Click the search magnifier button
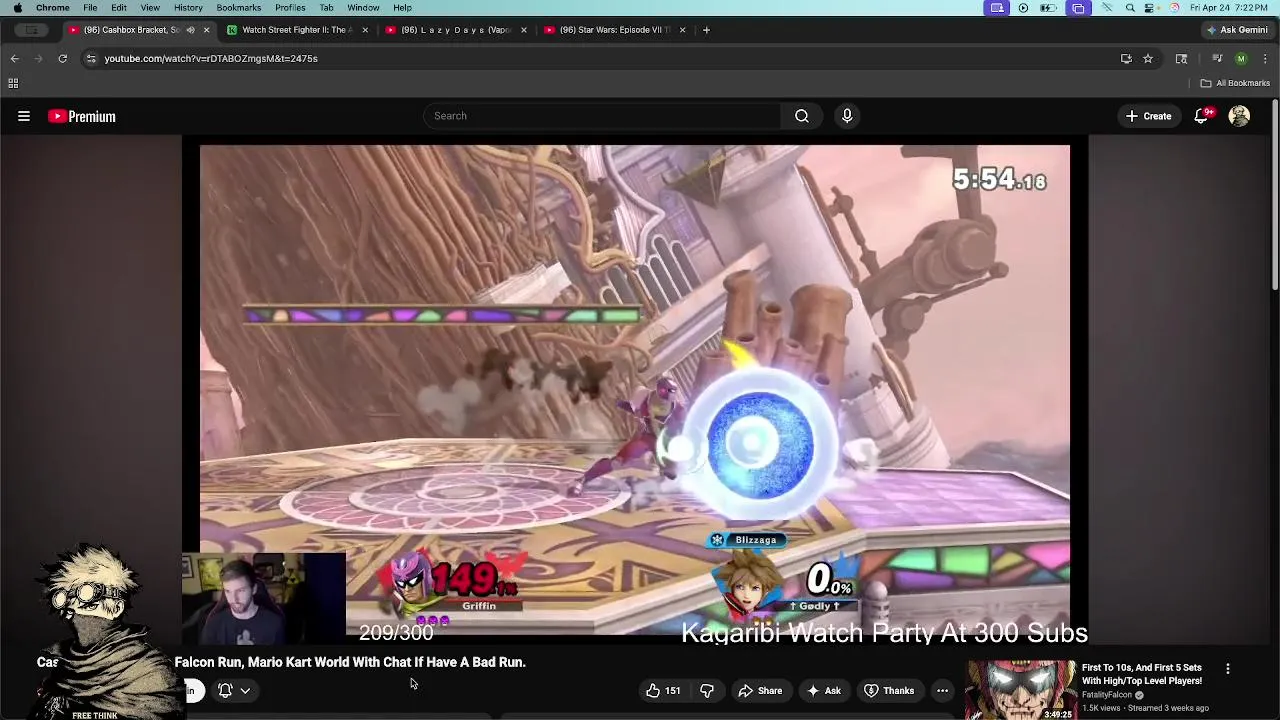Viewport: 1280px width, 720px height. (802, 116)
